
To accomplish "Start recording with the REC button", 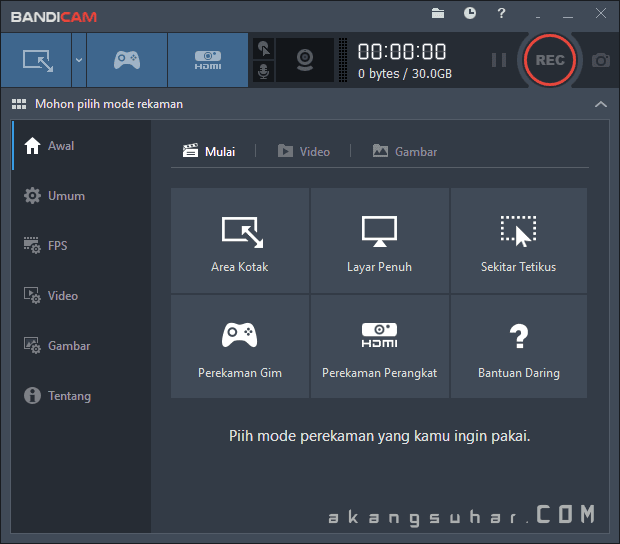I will pos(550,60).
